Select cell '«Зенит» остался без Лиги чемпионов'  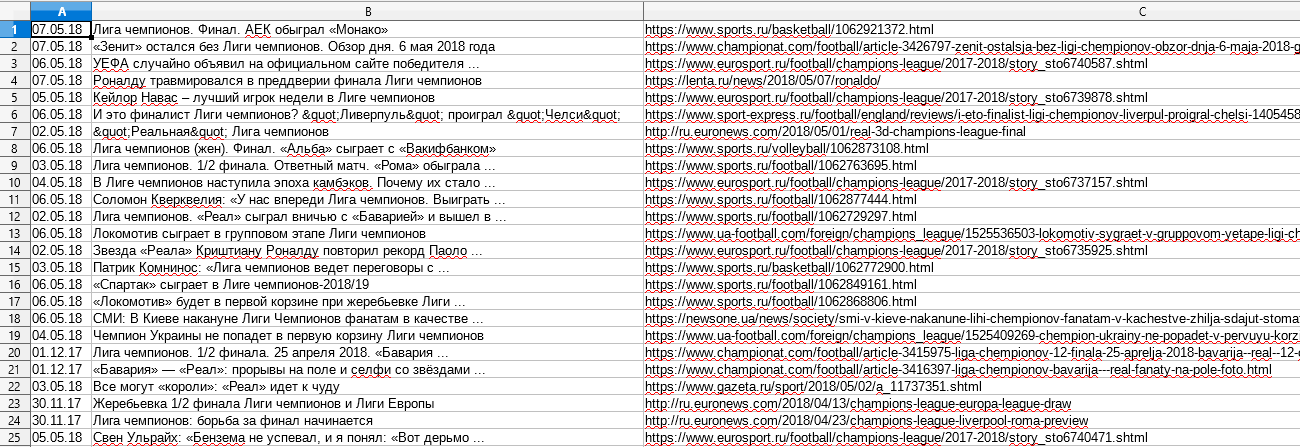pos(367,47)
